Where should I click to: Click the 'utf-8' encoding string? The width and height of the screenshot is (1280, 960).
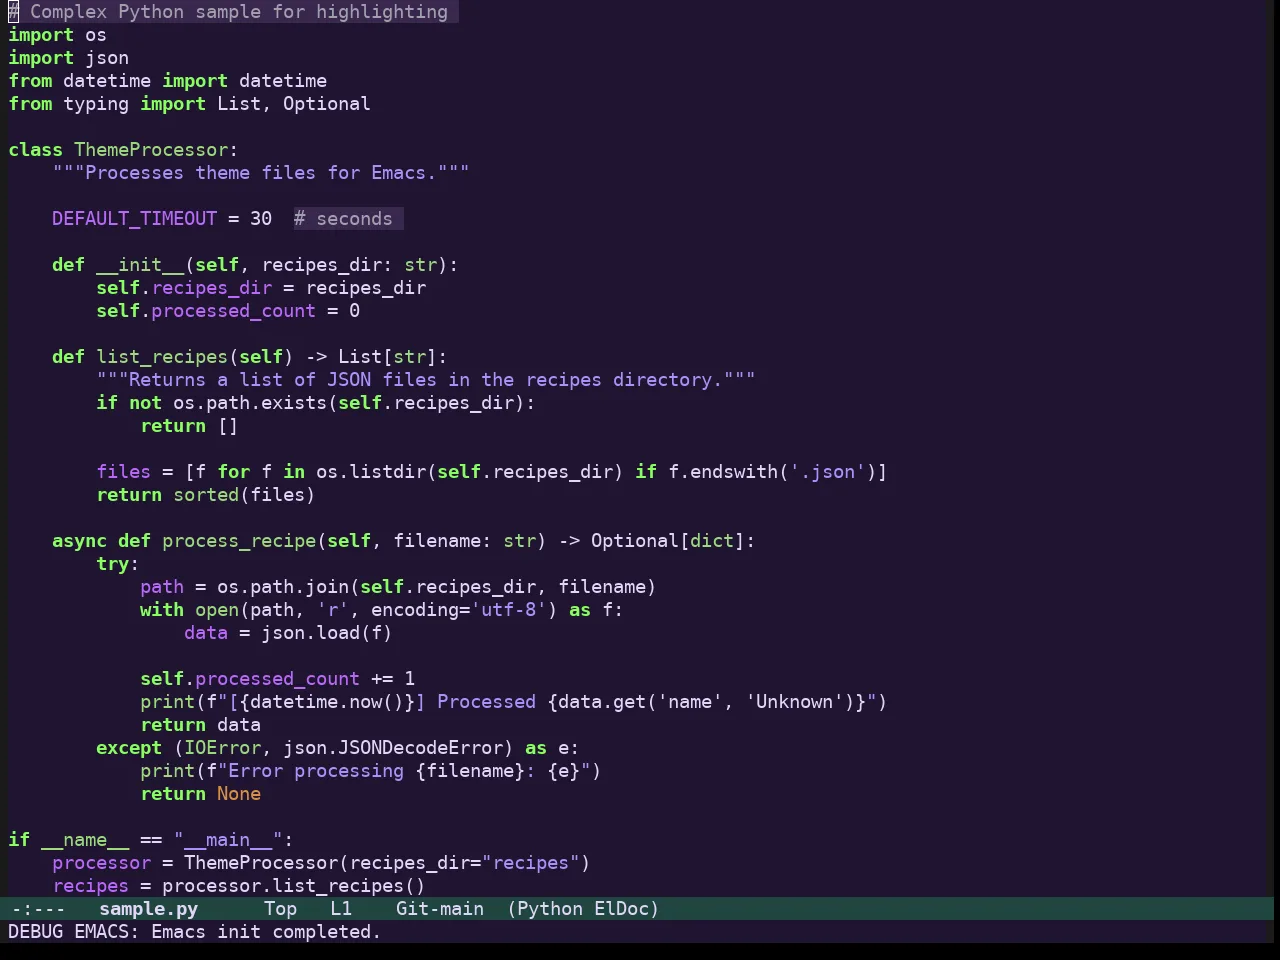pyautogui.click(x=509, y=610)
